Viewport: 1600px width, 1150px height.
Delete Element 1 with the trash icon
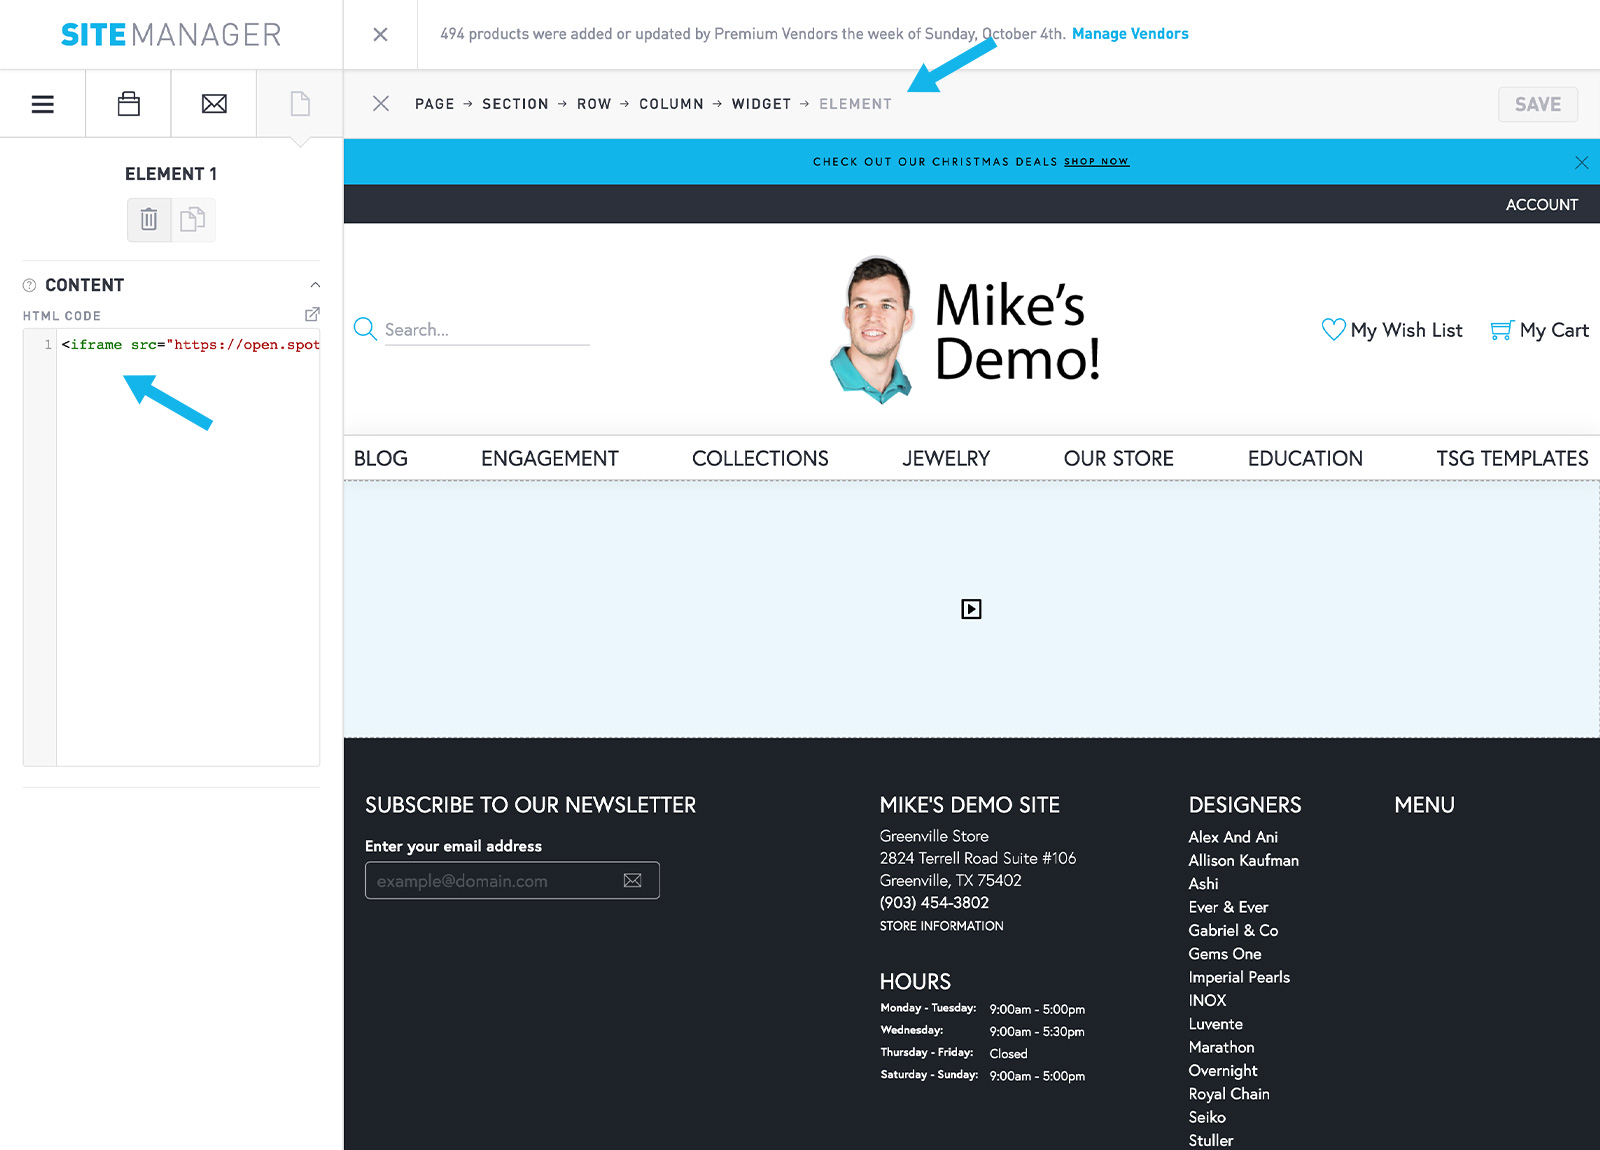(x=149, y=219)
